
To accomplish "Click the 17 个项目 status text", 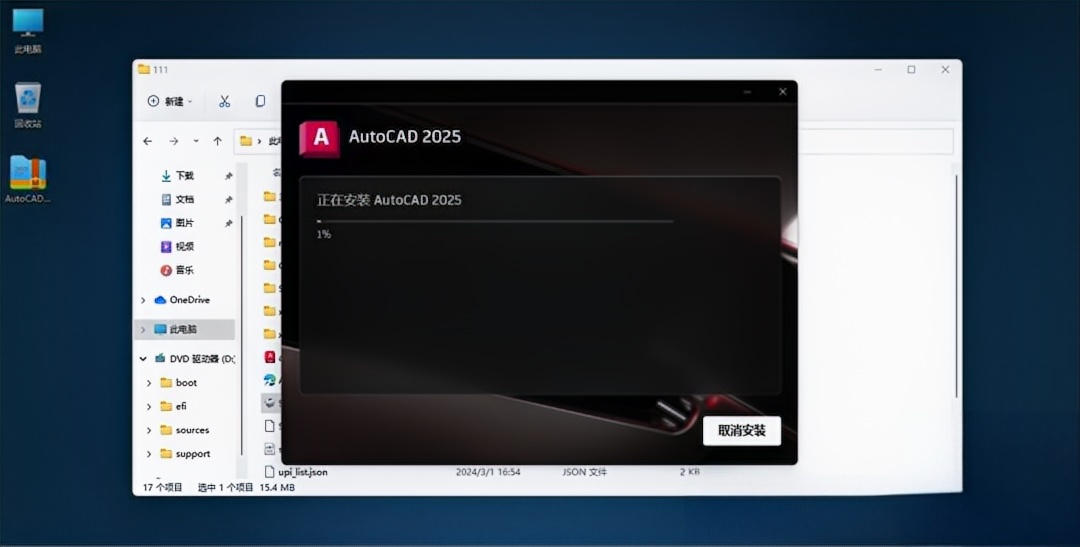I will pos(163,487).
